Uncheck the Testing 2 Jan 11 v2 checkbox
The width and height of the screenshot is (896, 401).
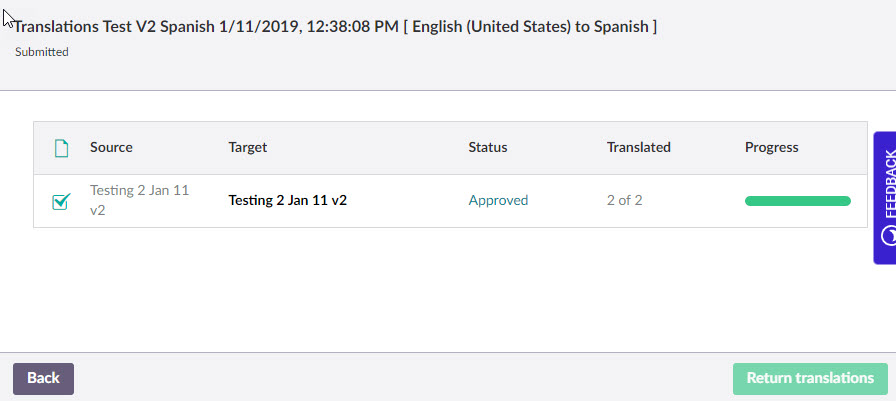pos(61,201)
